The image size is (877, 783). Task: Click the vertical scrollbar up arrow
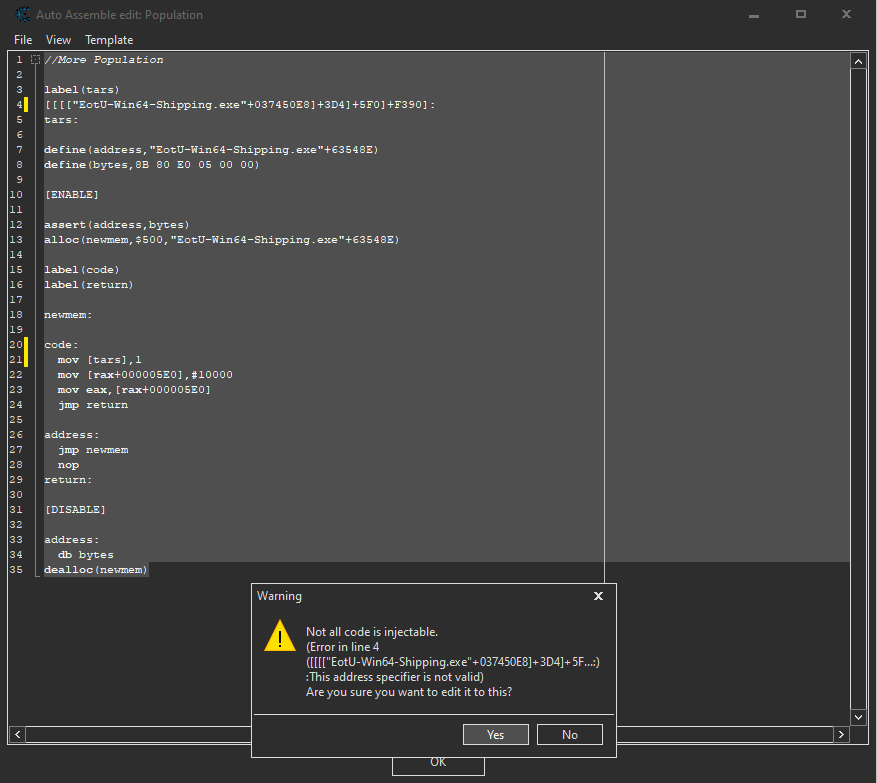[x=858, y=61]
